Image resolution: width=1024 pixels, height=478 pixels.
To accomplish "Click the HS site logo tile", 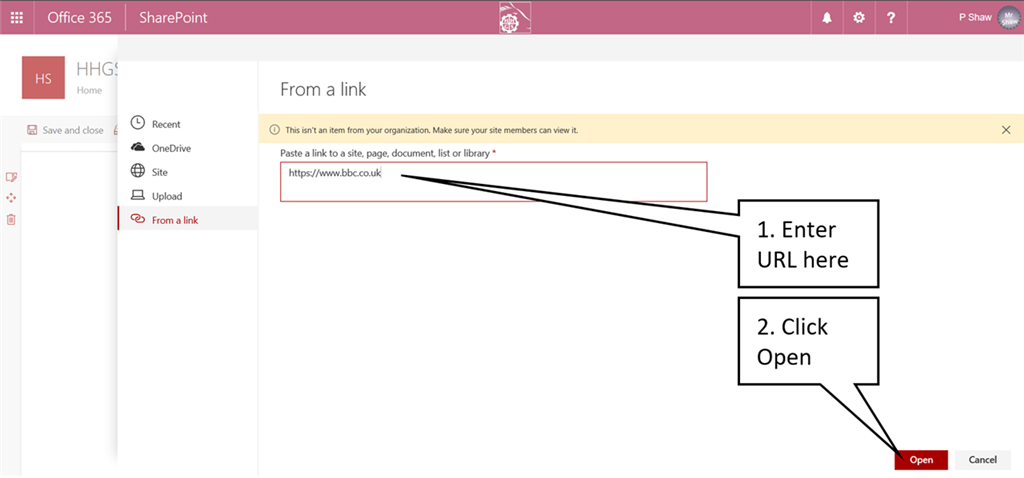I will [43, 78].
